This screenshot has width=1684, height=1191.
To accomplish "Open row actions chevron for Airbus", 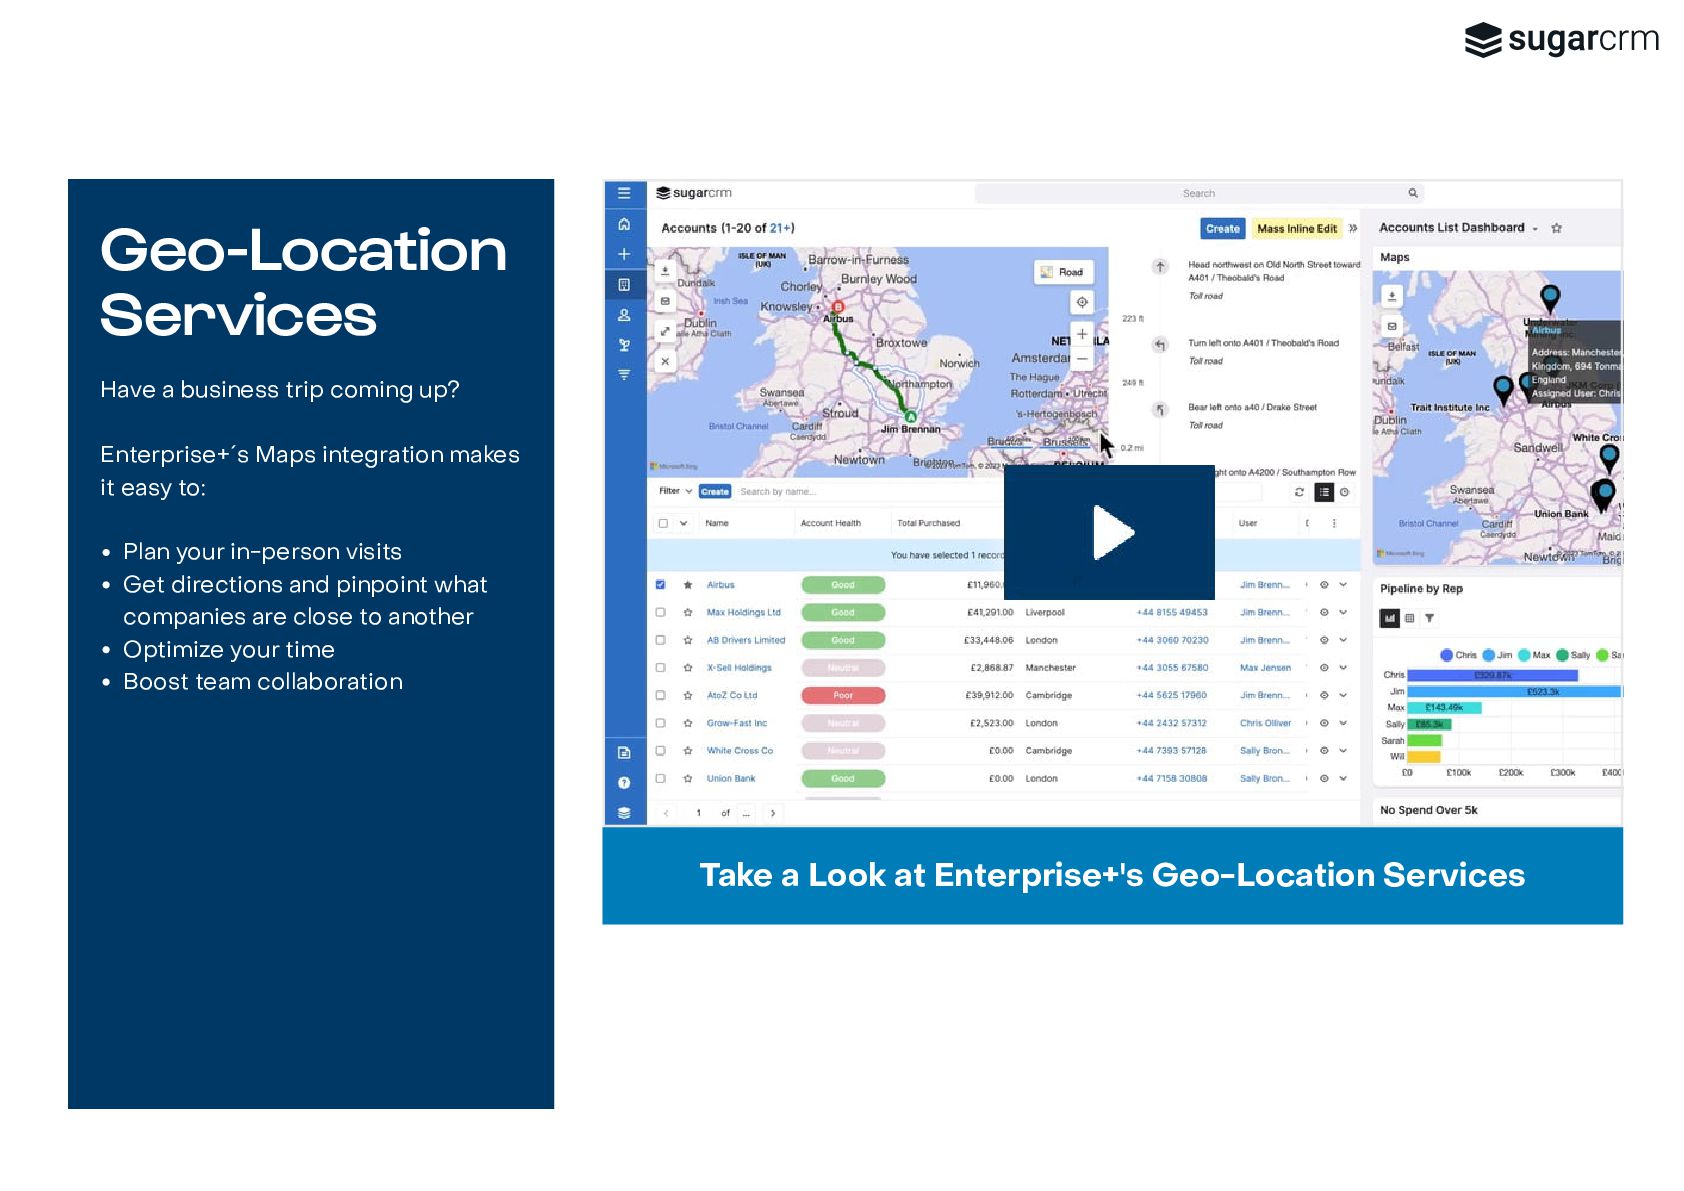I will 1343,585.
